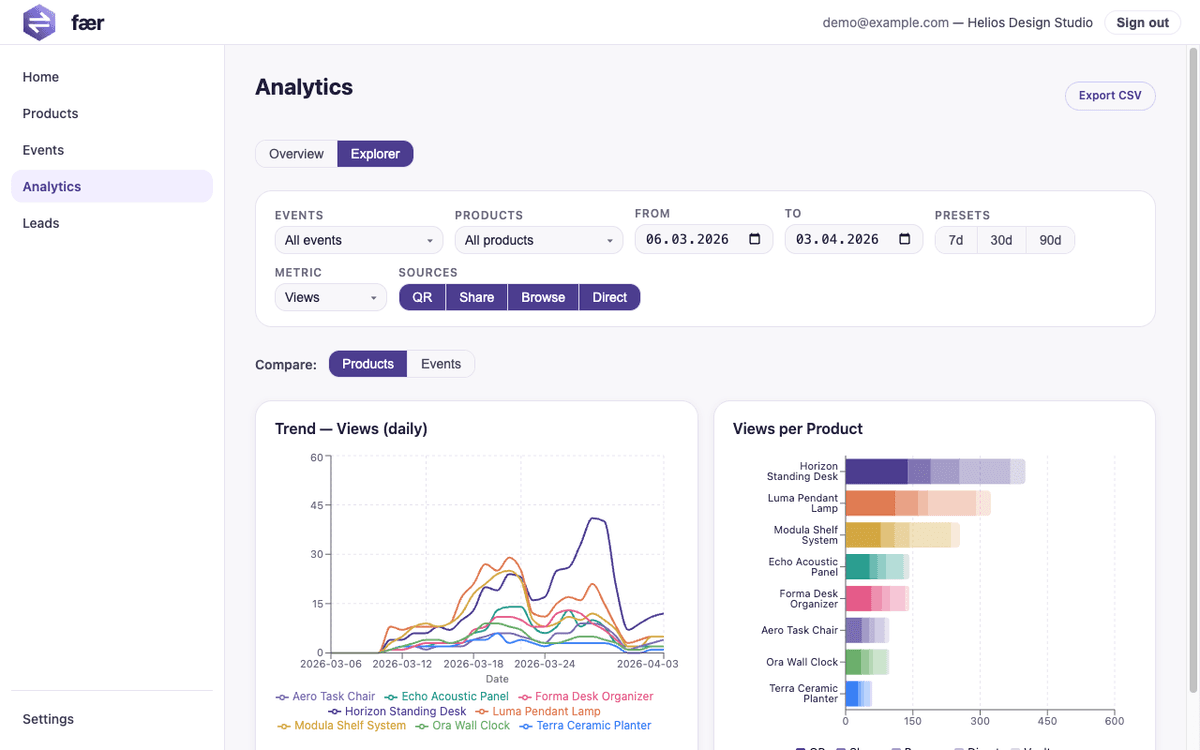Switch Compare mode to Events
The height and width of the screenshot is (750, 1200).
click(441, 364)
